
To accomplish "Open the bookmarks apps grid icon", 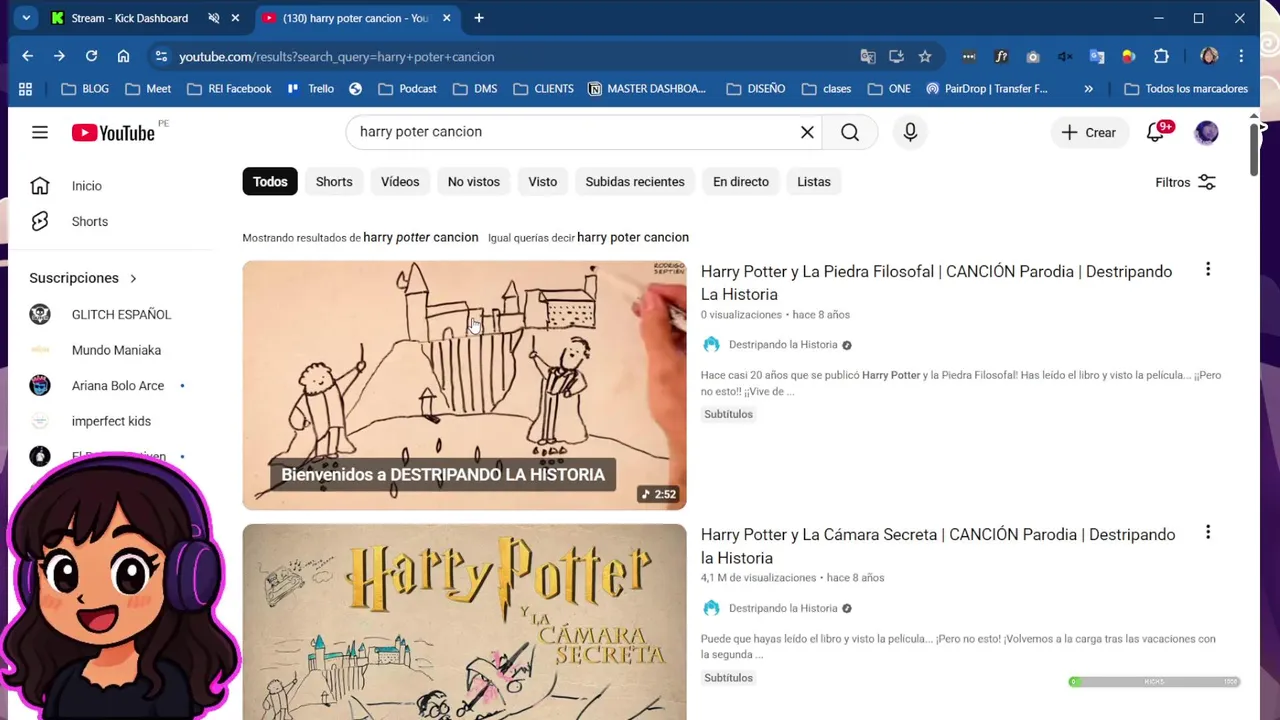I will [25, 88].
